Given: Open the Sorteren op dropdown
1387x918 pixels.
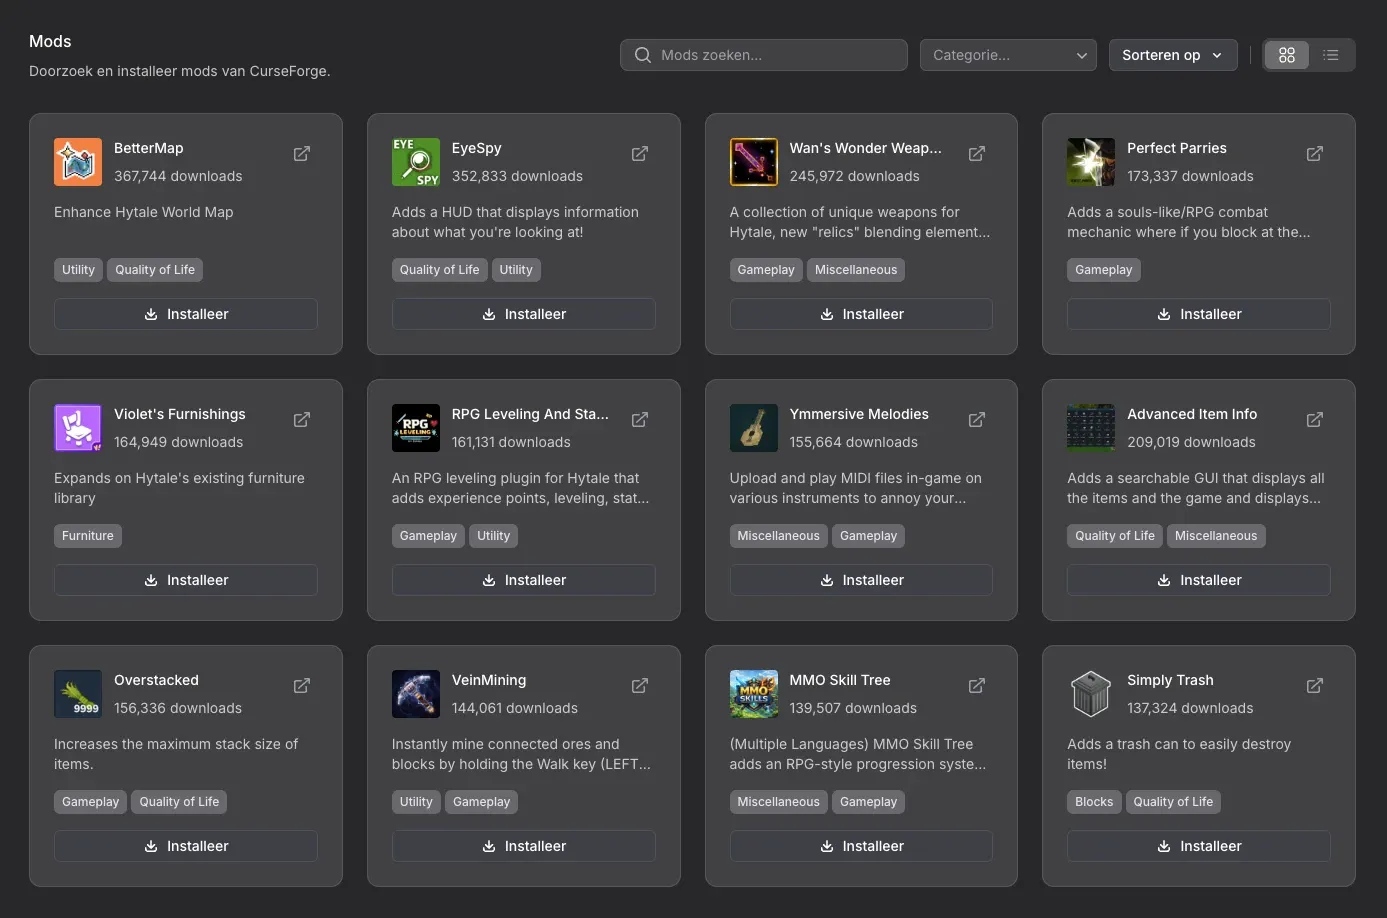Looking at the screenshot, I should pos(1172,55).
